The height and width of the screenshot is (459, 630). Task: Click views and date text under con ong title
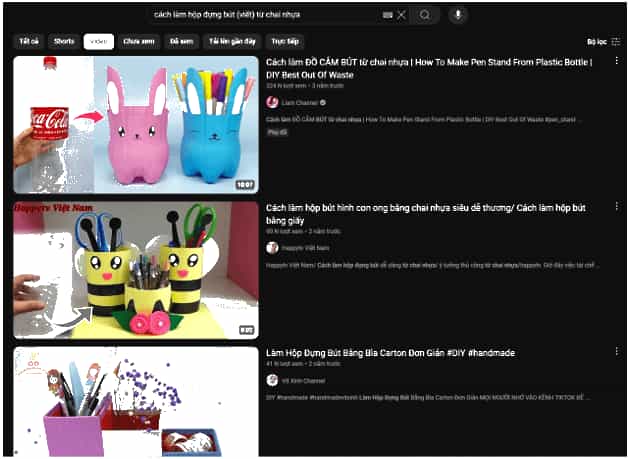303,231
